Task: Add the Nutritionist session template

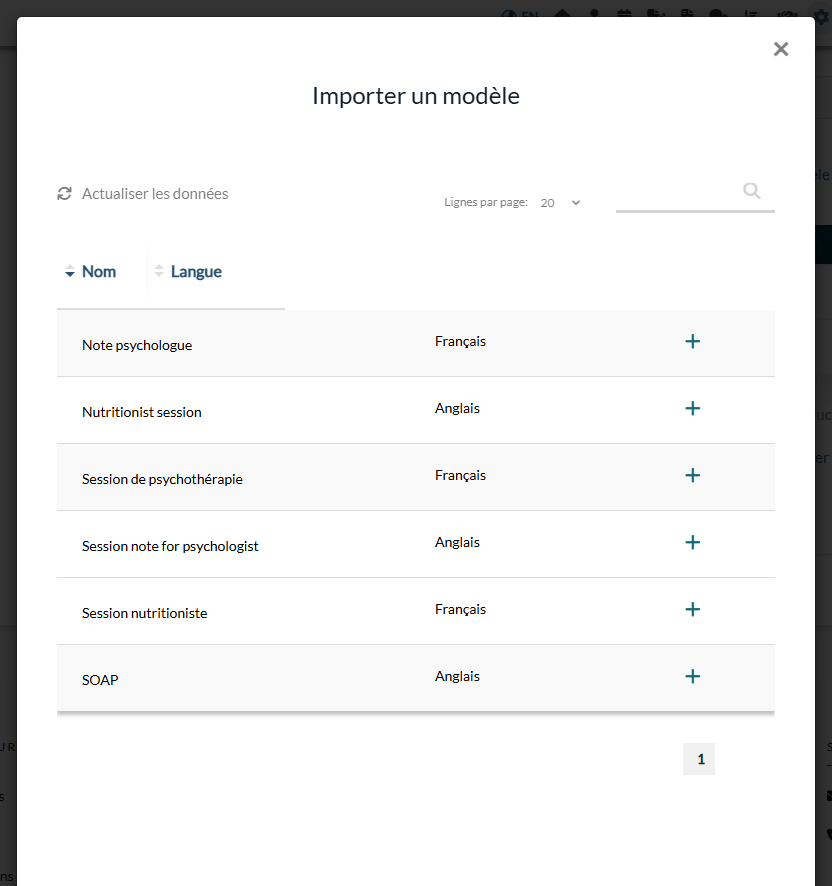Action: (x=692, y=409)
